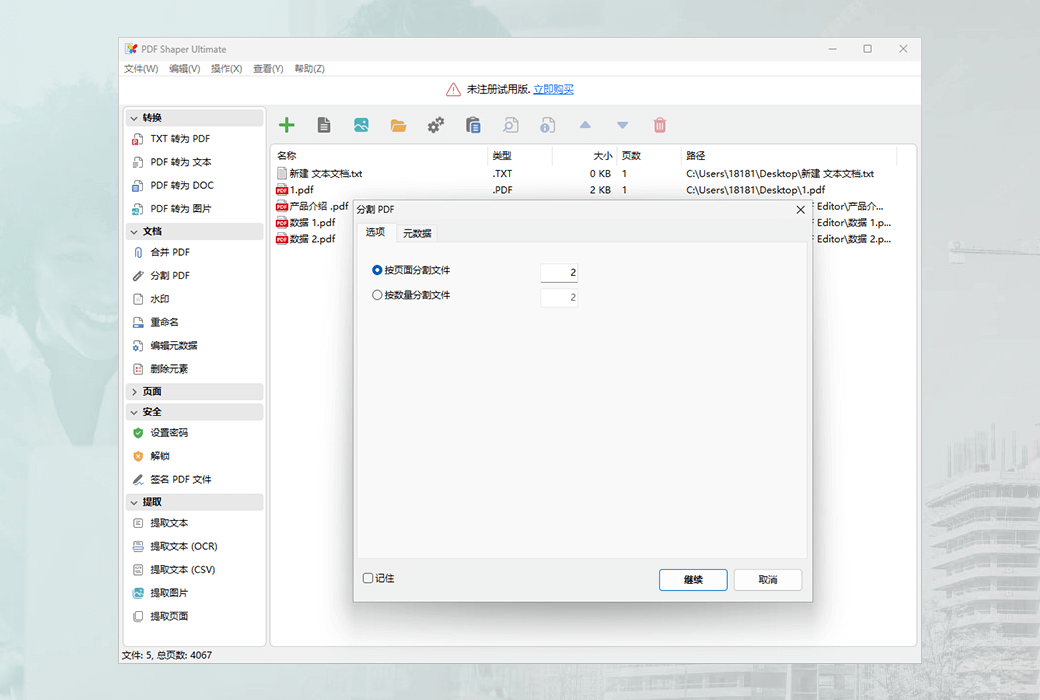
Task: Select 按页面分割文件 radio button
Action: [376, 272]
